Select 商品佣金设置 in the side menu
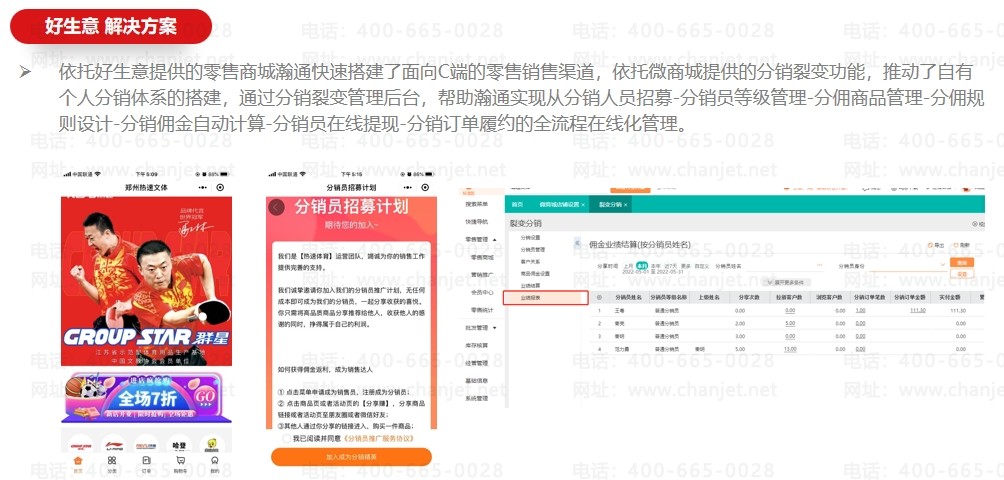The width and height of the screenshot is (1004, 480). click(x=535, y=273)
